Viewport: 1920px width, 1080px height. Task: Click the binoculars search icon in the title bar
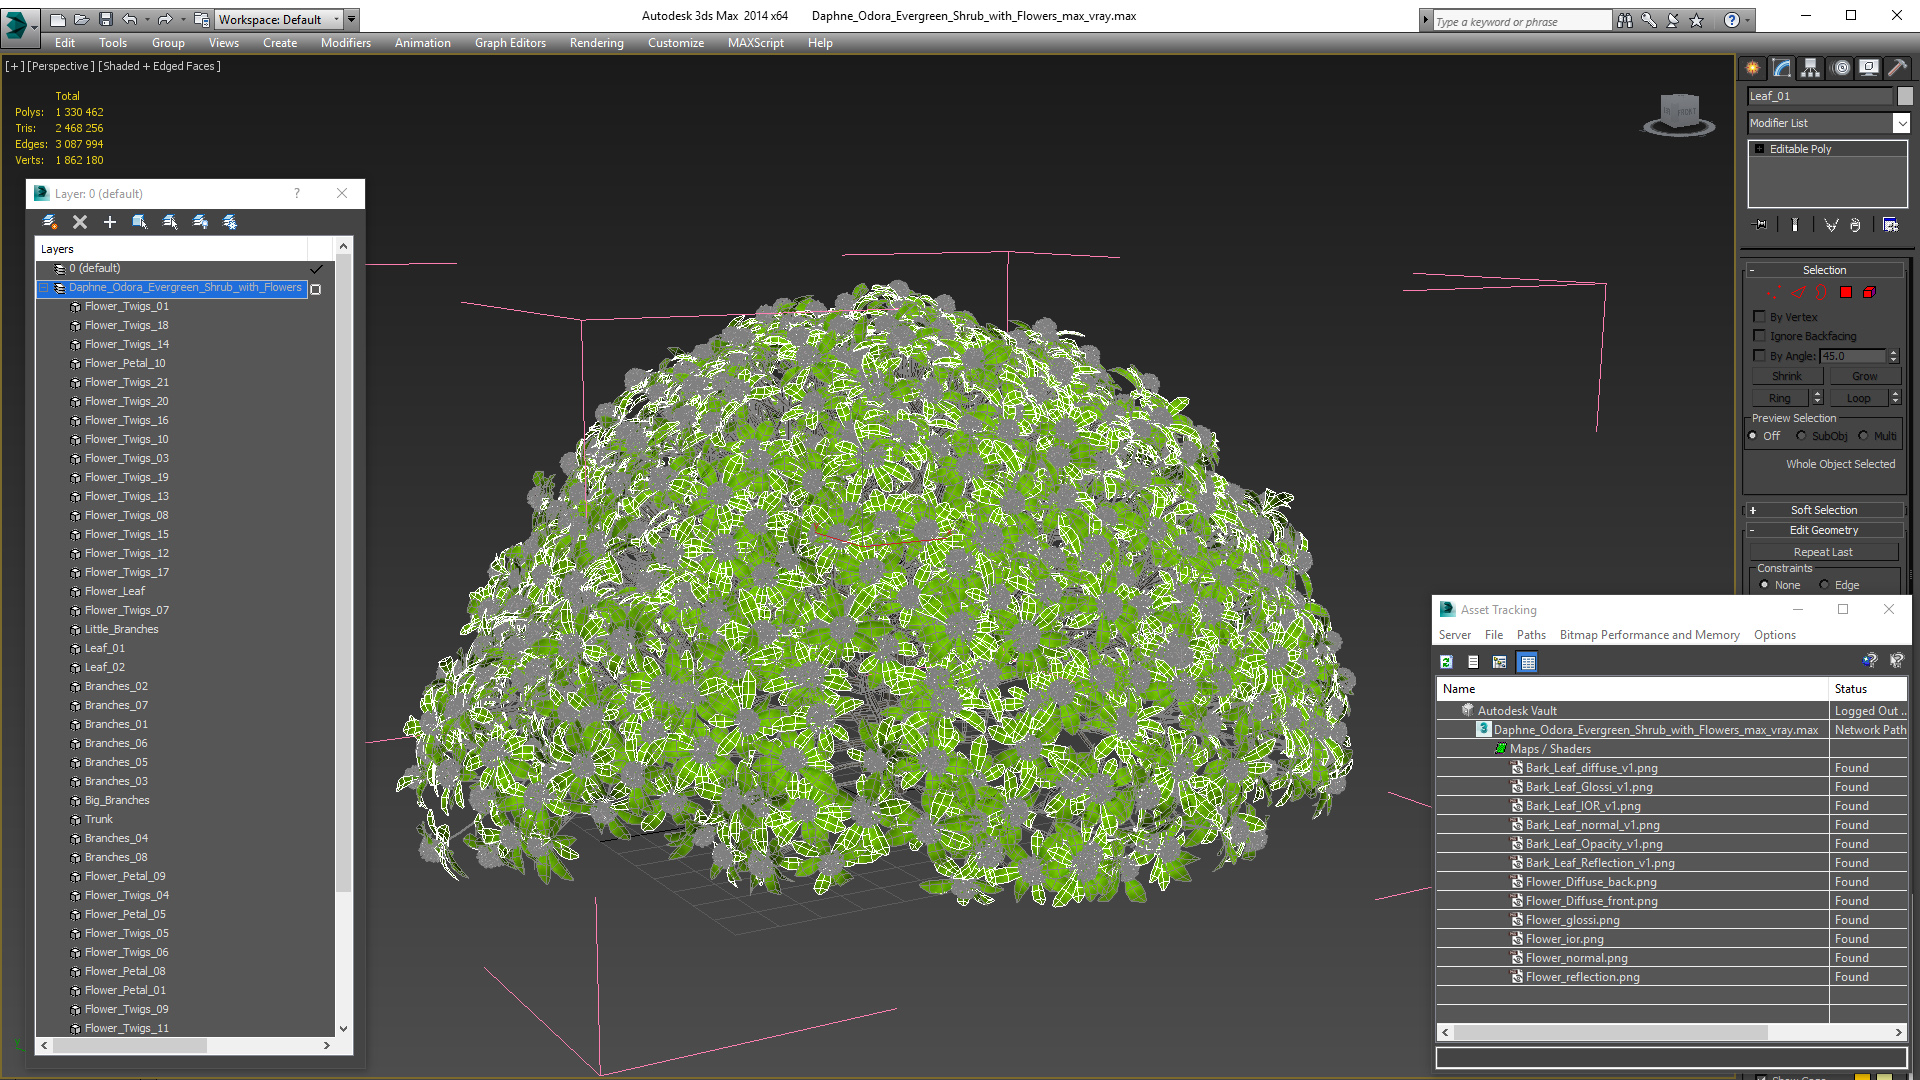tap(1624, 20)
